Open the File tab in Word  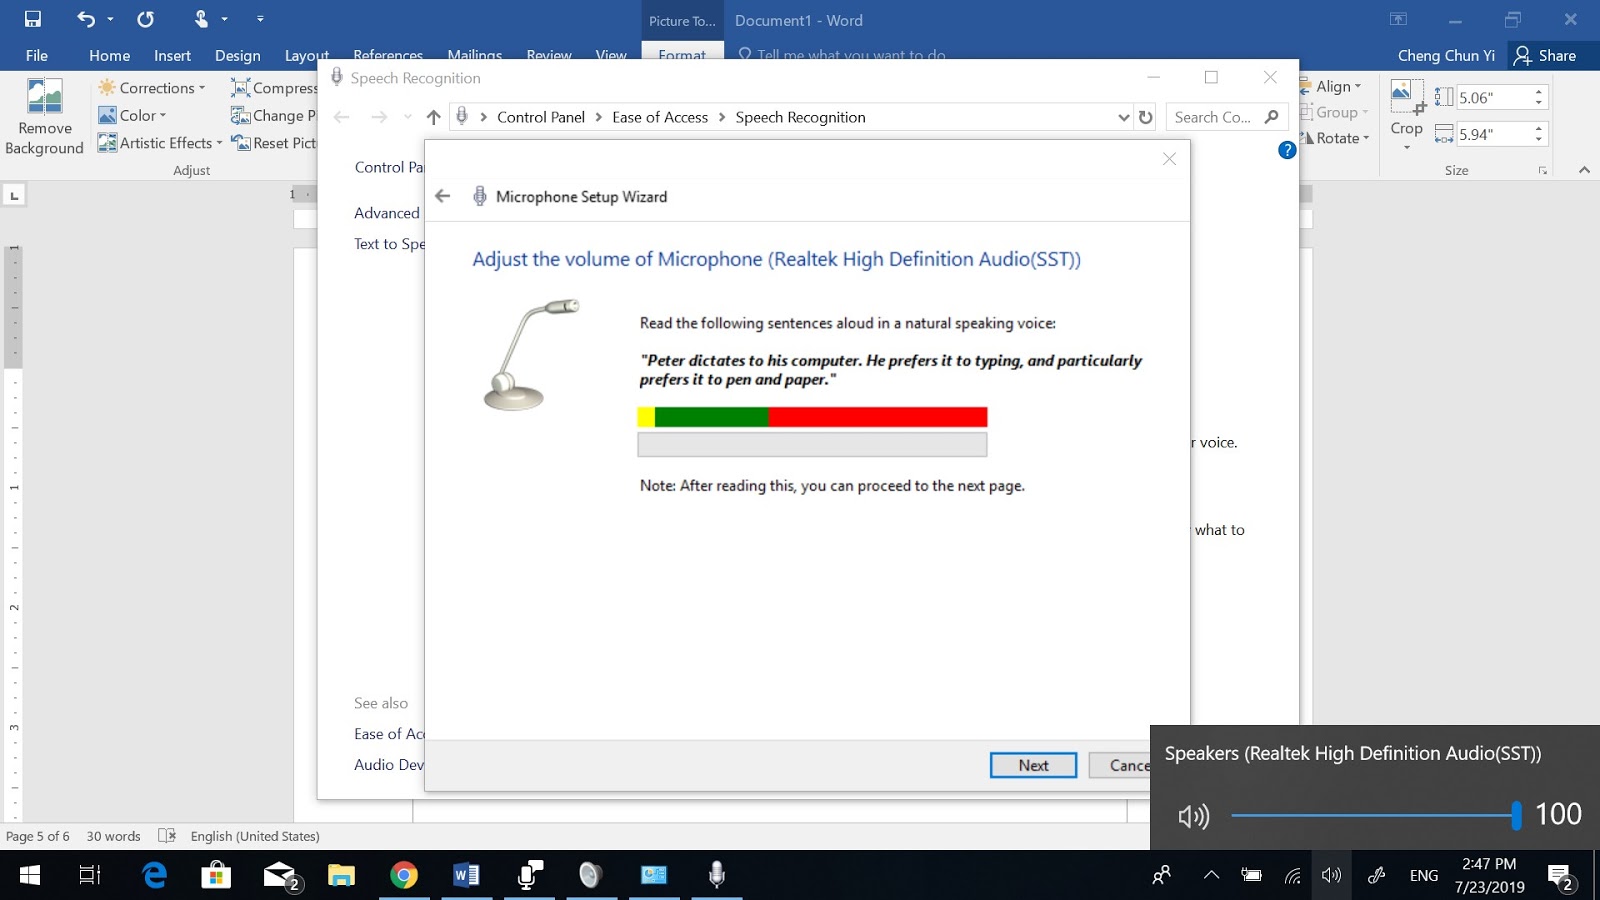pyautogui.click(x=37, y=56)
